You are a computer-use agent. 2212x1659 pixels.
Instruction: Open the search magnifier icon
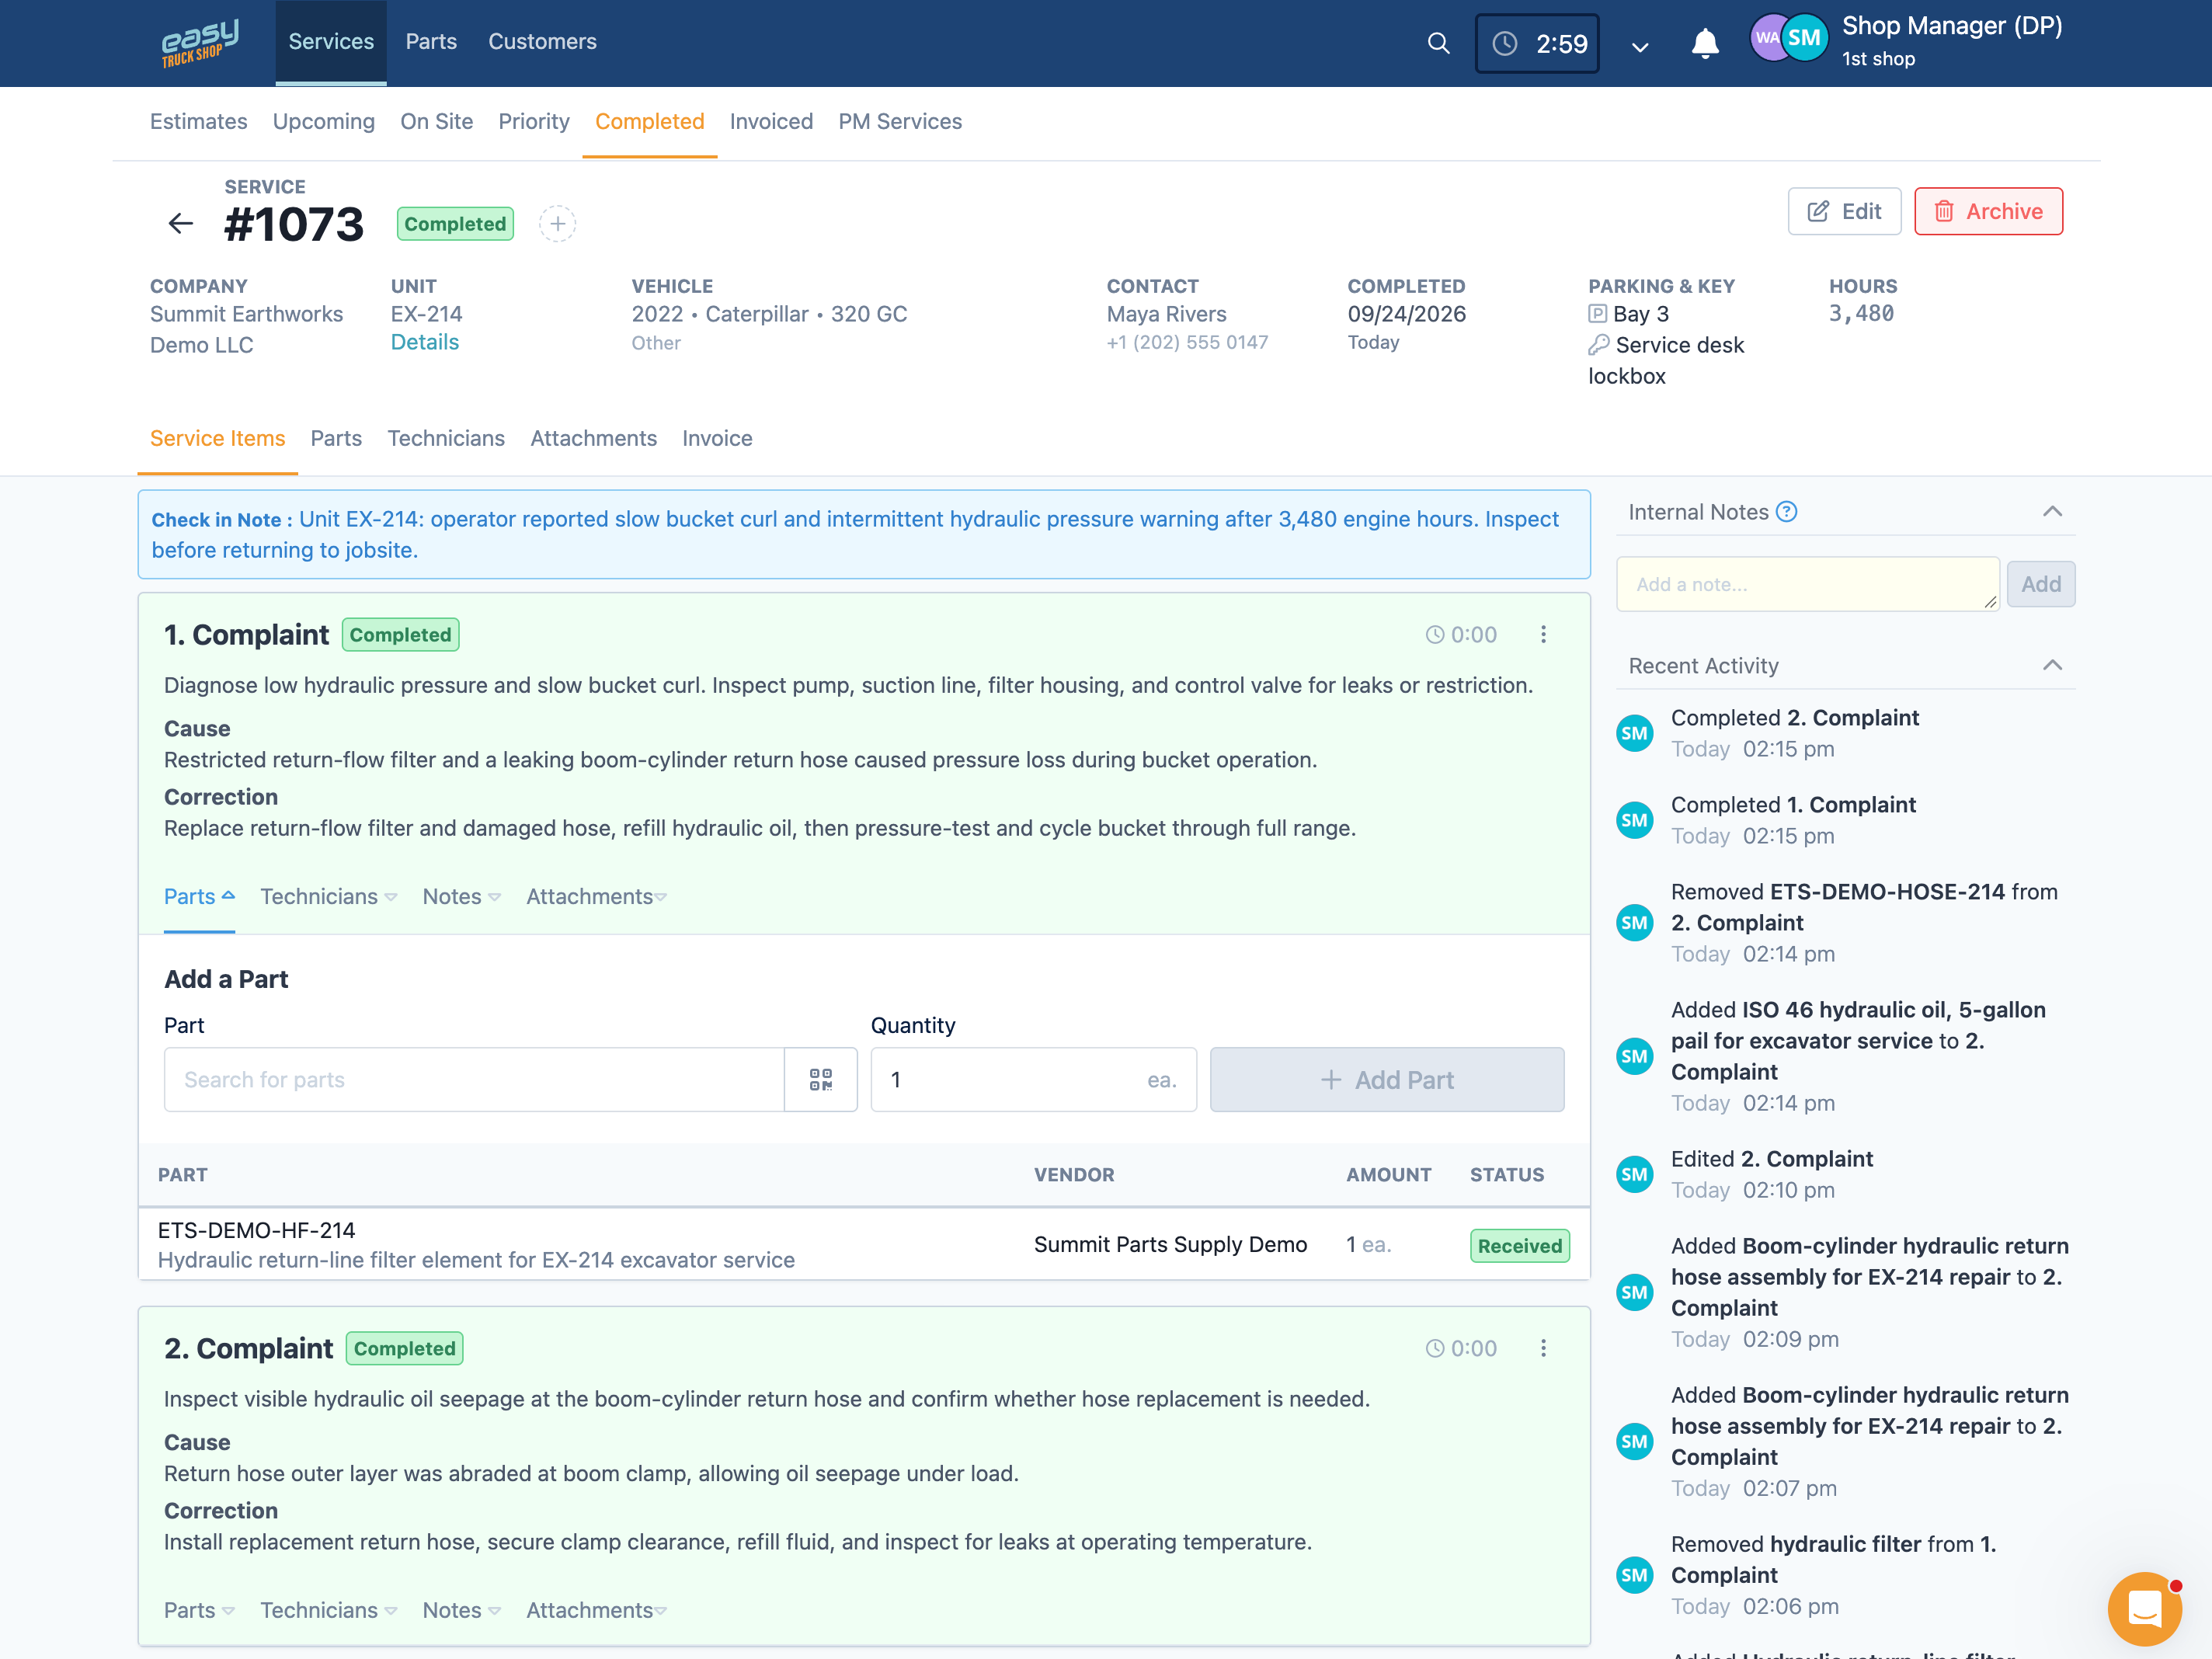(x=1438, y=43)
